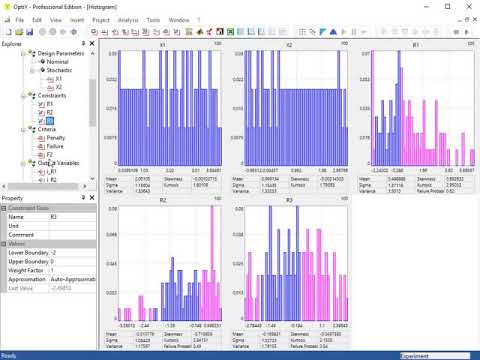480x360 pixels.
Task: Click the New document toolbar icon
Action: tap(9, 32)
